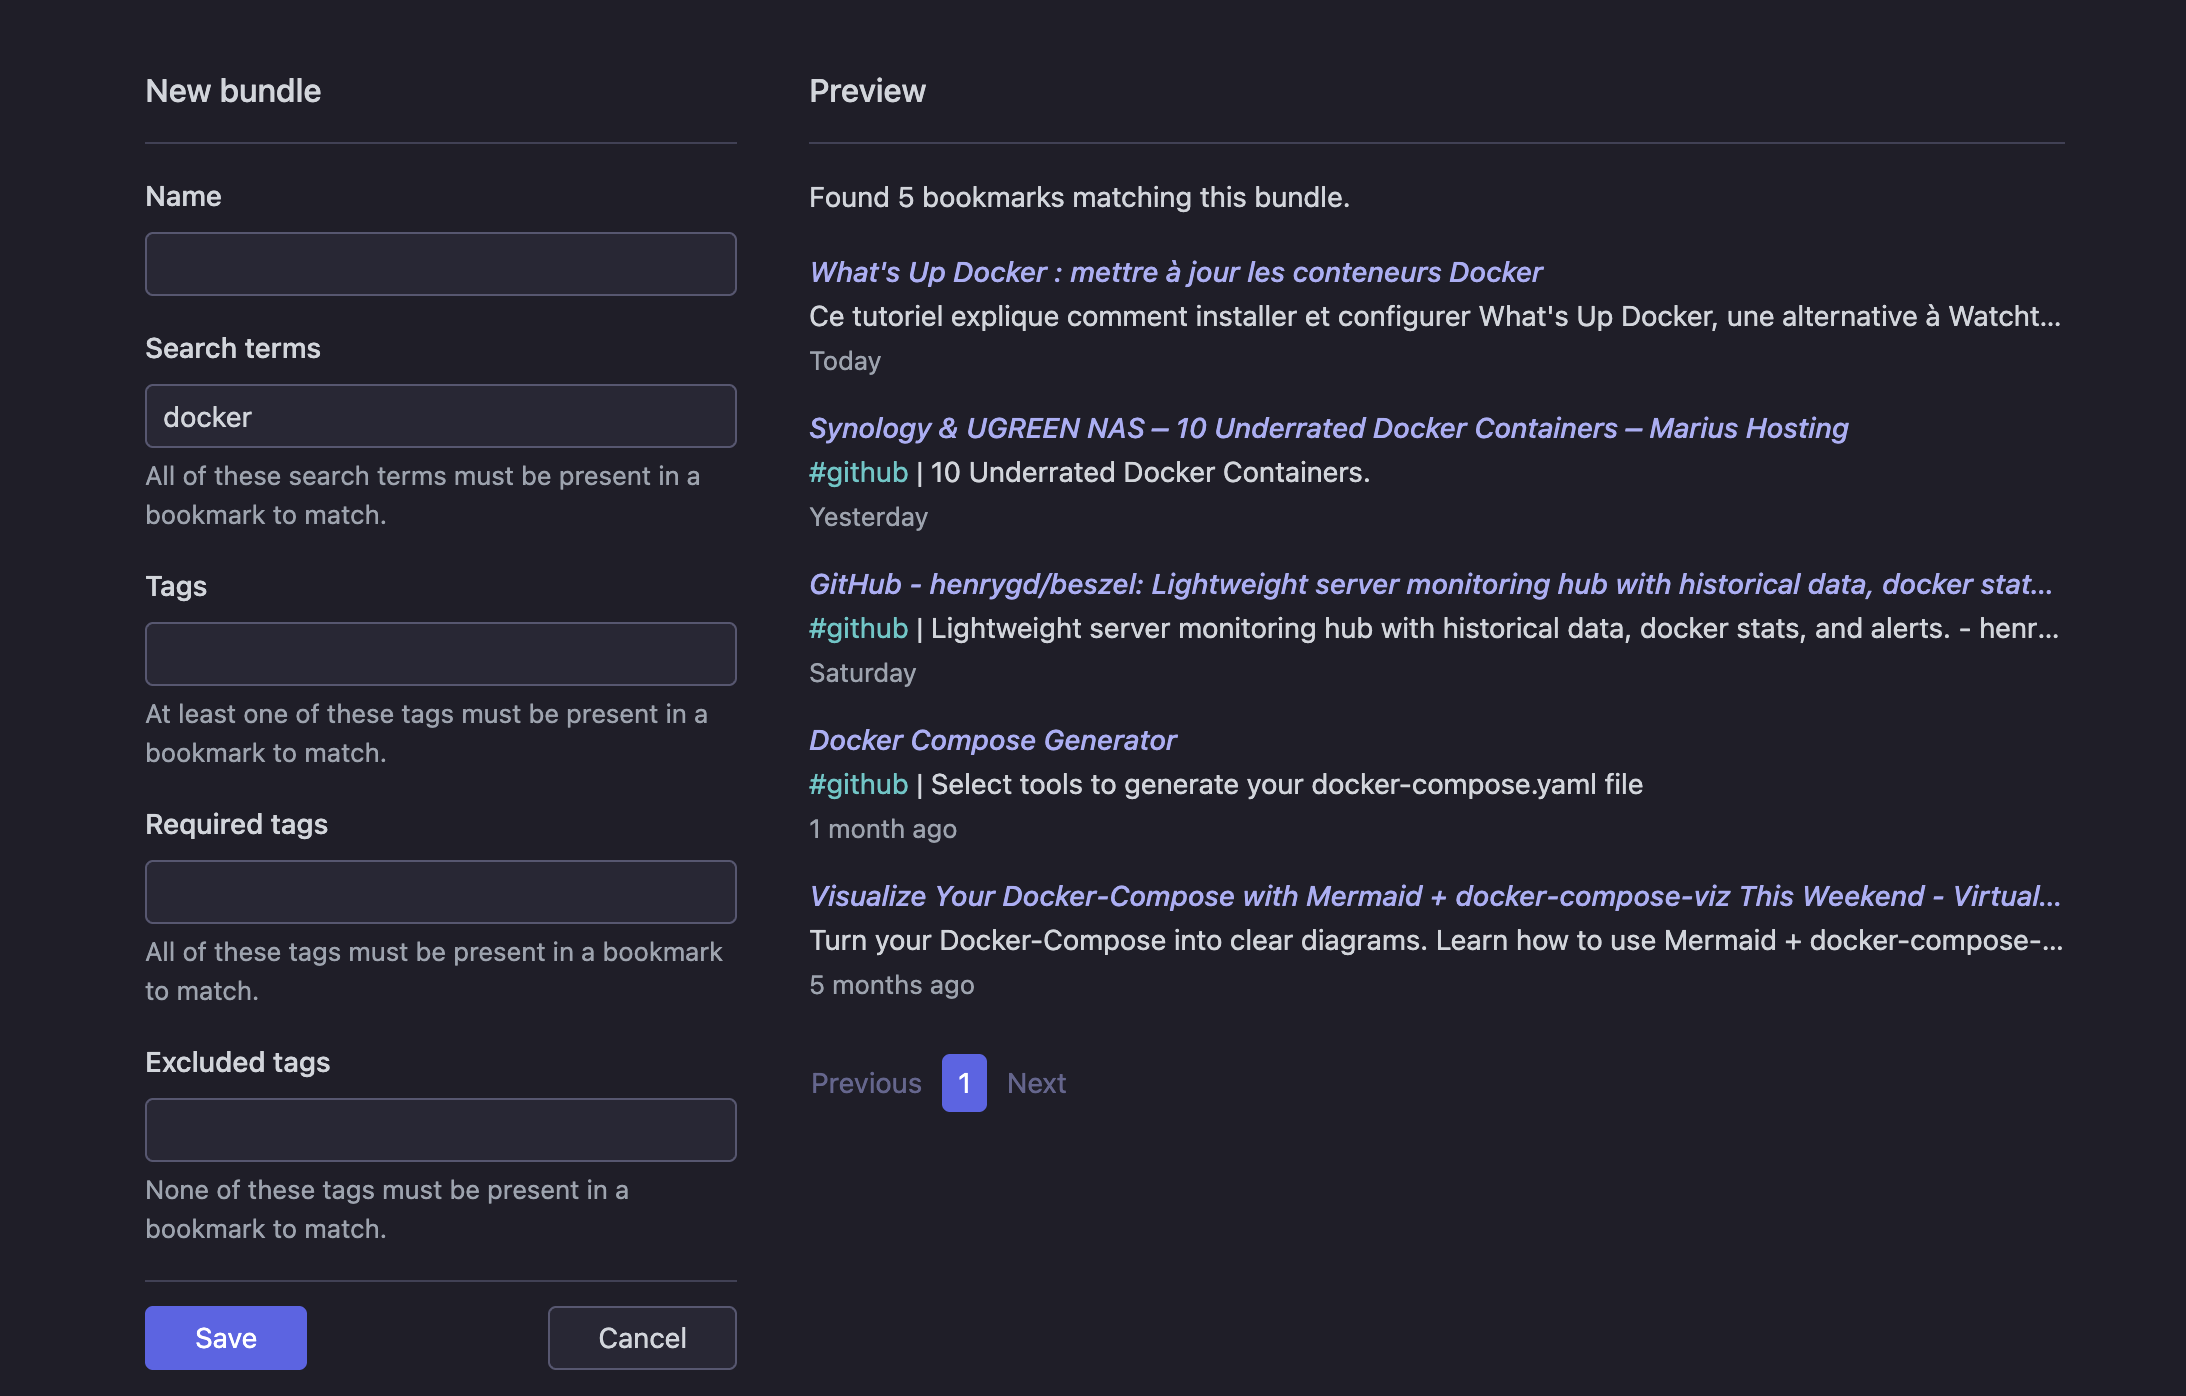Image resolution: width=2186 pixels, height=1396 pixels.
Task: Open GitHub henrygd/beszel bookmark link
Action: click(x=1430, y=584)
